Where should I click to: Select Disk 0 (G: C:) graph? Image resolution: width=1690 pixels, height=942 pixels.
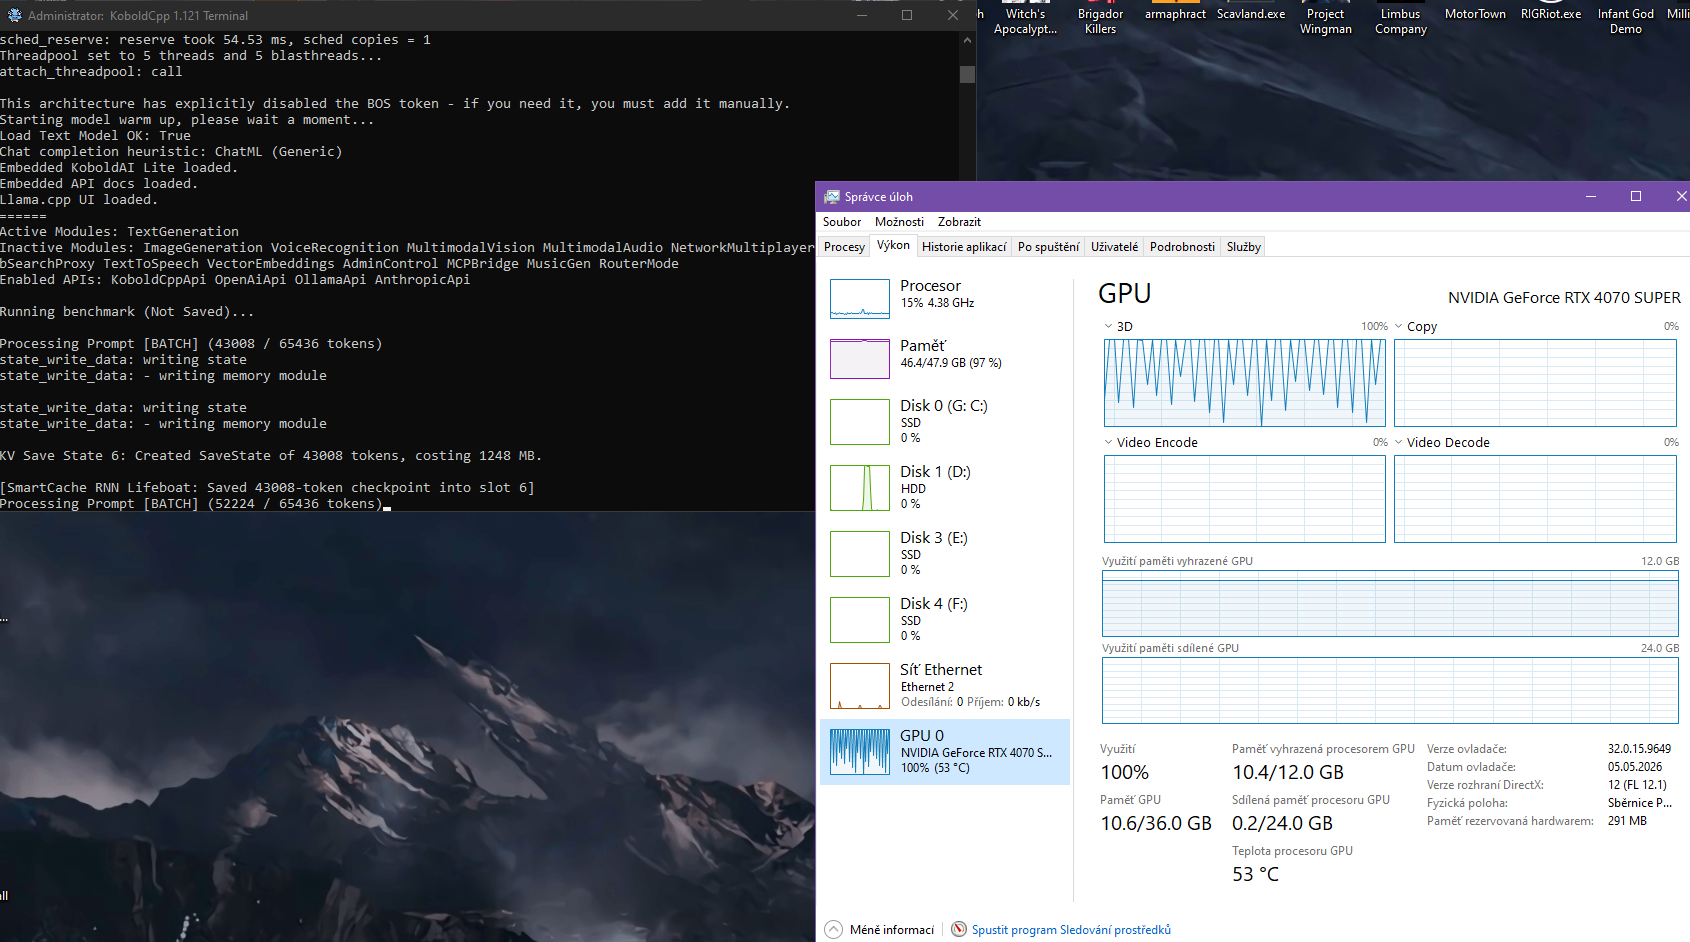(x=859, y=422)
